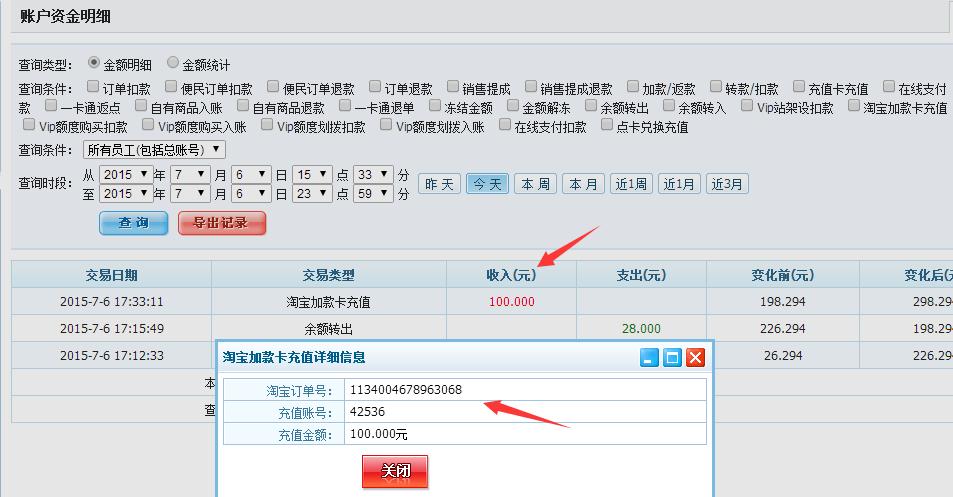Click the 余额转出 transaction type cell
Viewport: 953px width, 497px height.
[x=329, y=329]
